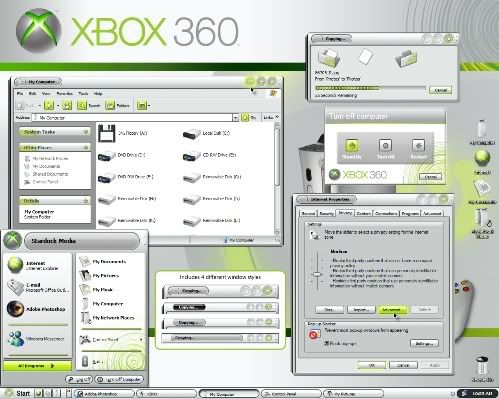Collapse the Other Places panel
The image size is (499, 399).
(86, 147)
